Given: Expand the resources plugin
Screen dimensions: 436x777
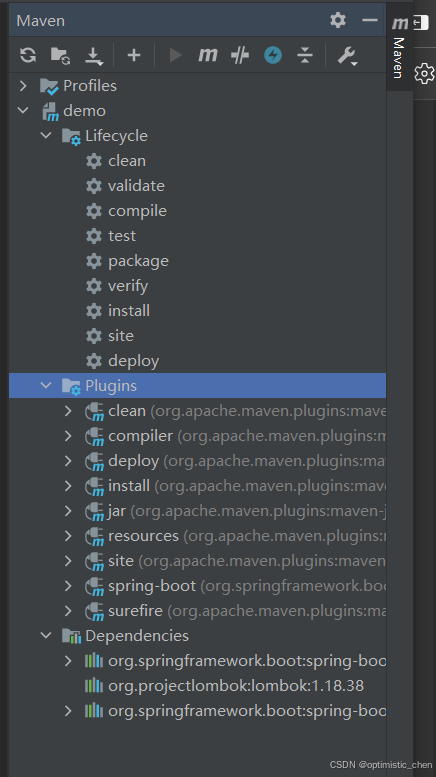Looking at the screenshot, I should 68,536.
